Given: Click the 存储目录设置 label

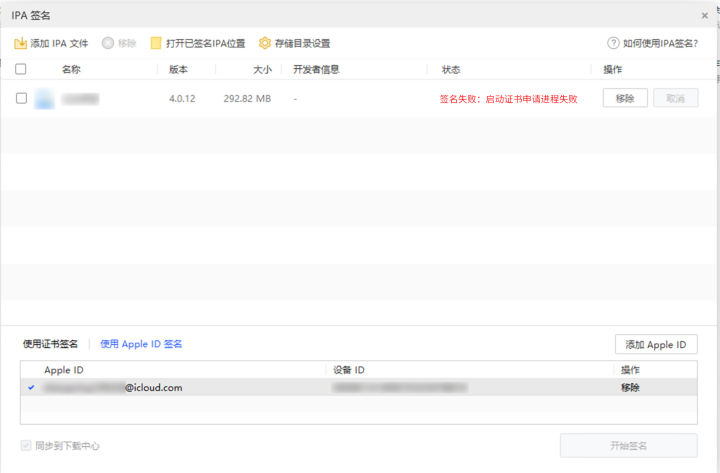Looking at the screenshot, I should tap(302, 43).
